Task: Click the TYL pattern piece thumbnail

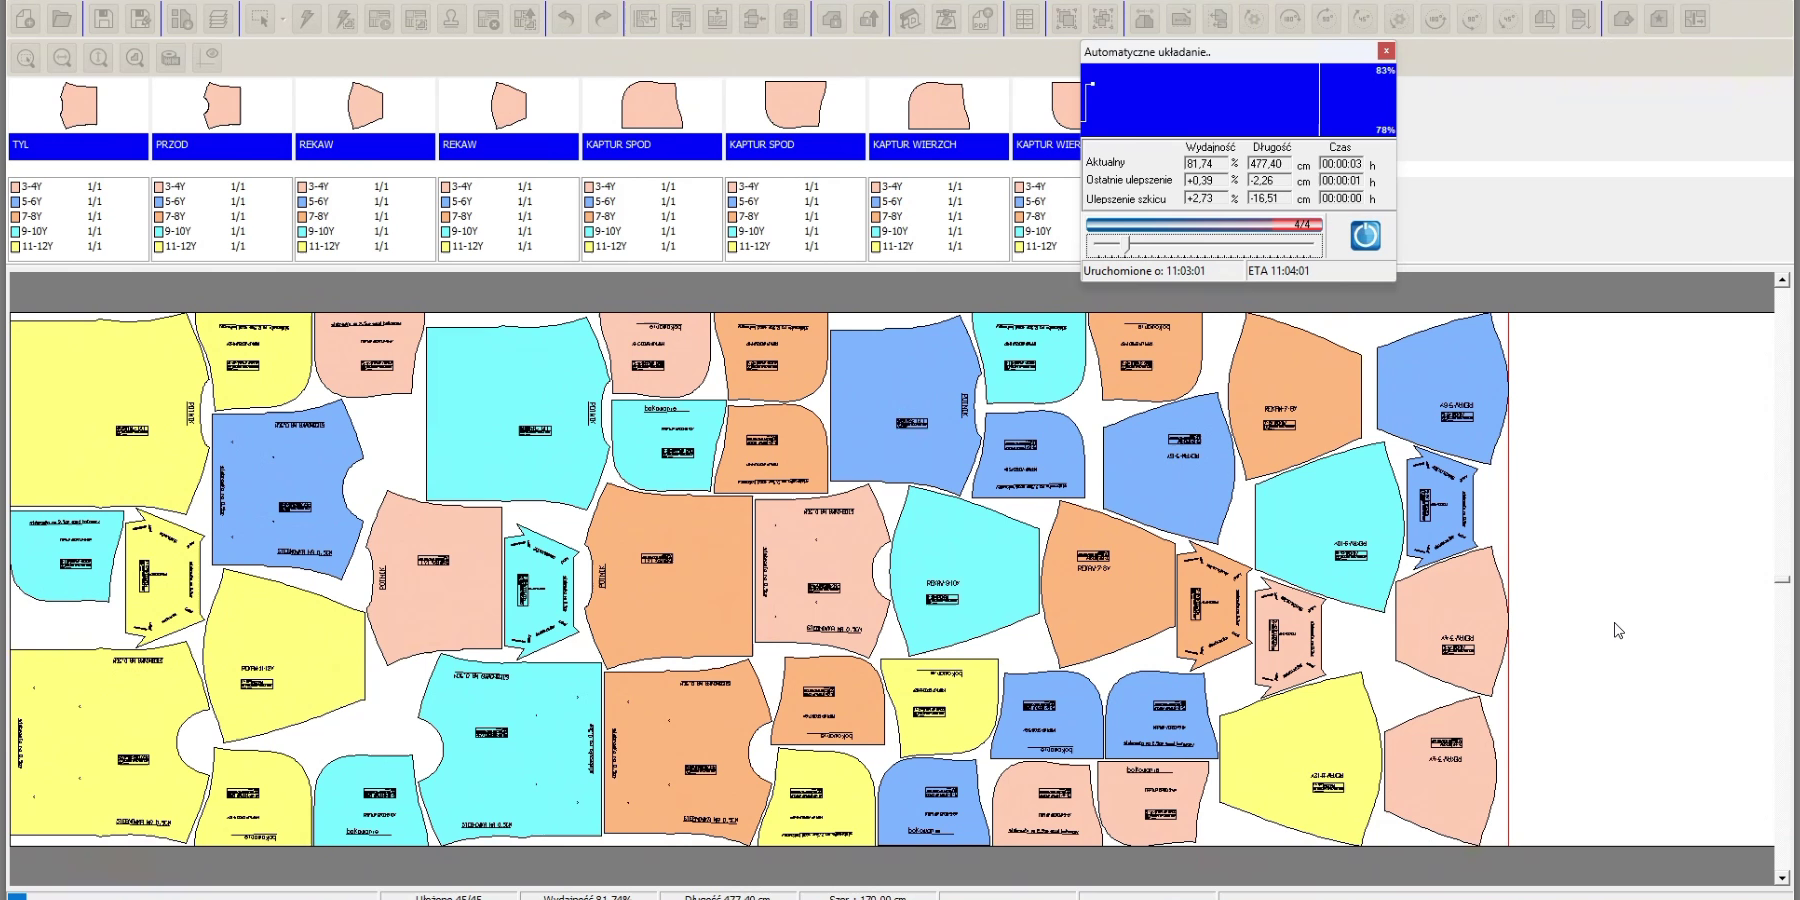Action: tap(79, 105)
